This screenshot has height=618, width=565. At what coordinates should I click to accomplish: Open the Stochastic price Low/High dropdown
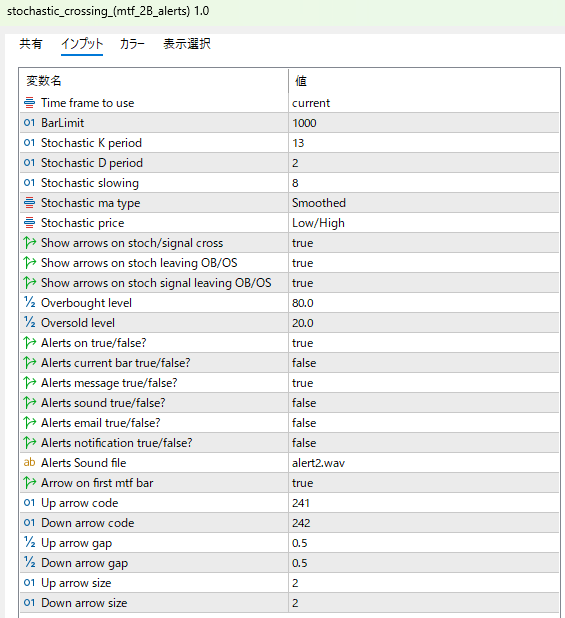pyautogui.click(x=424, y=223)
